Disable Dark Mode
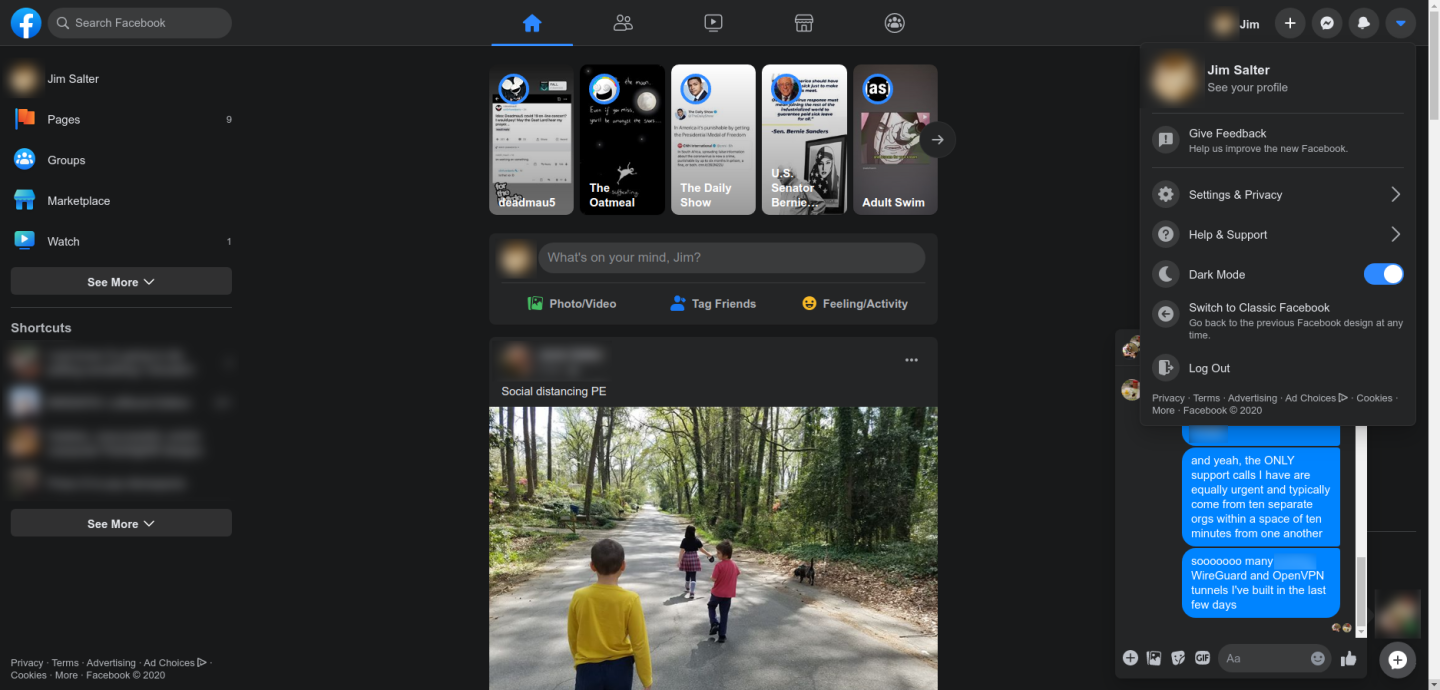This screenshot has height=690, width=1440. coord(1383,273)
